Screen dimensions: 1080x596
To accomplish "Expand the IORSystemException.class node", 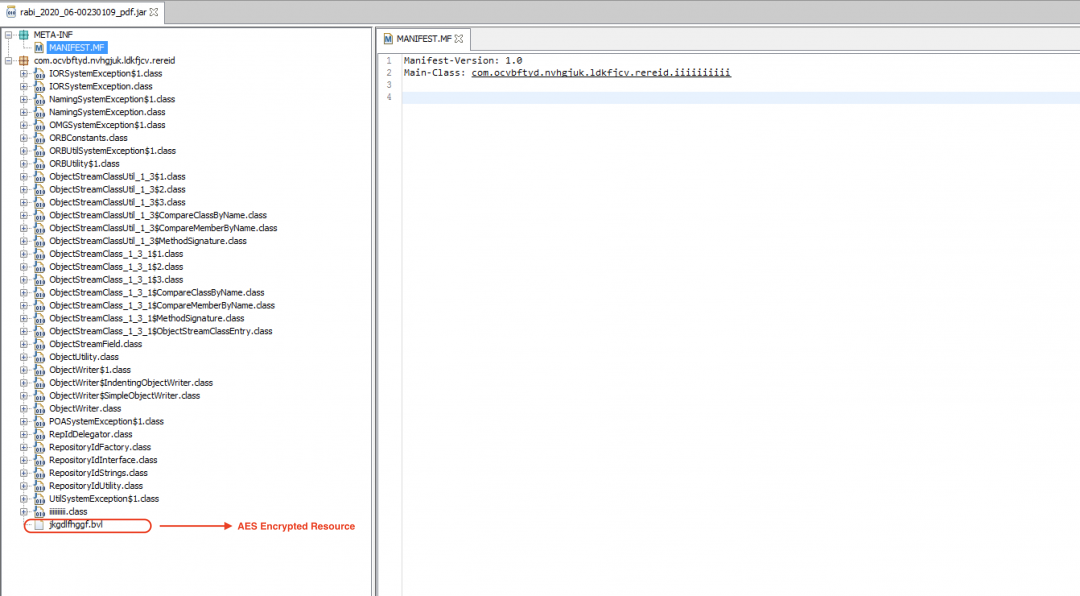I will click(x=24, y=86).
